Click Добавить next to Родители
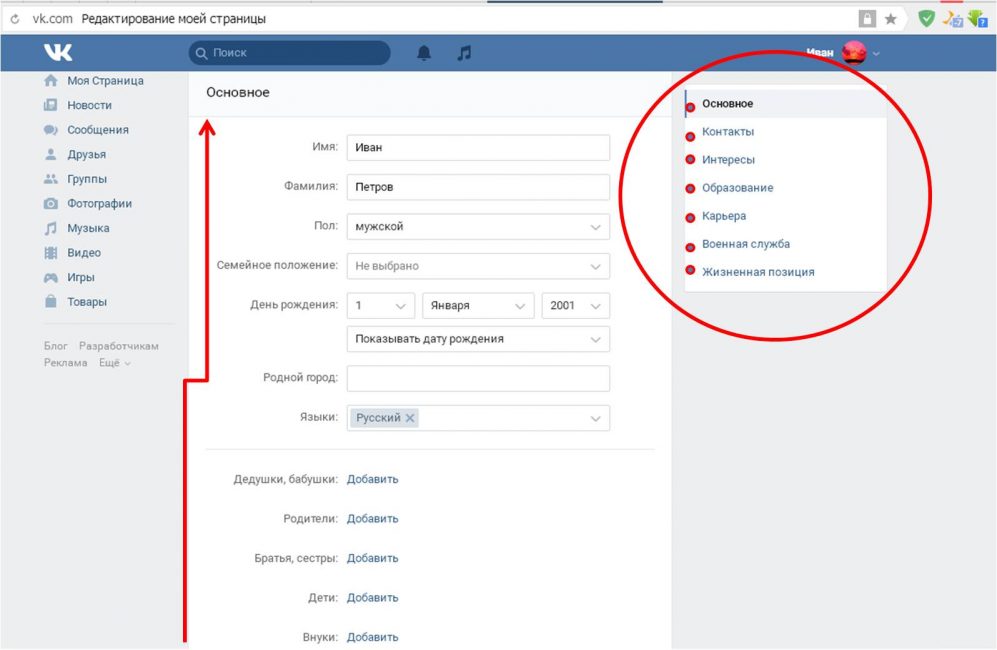Viewport: 997px width, 650px height. 372,519
